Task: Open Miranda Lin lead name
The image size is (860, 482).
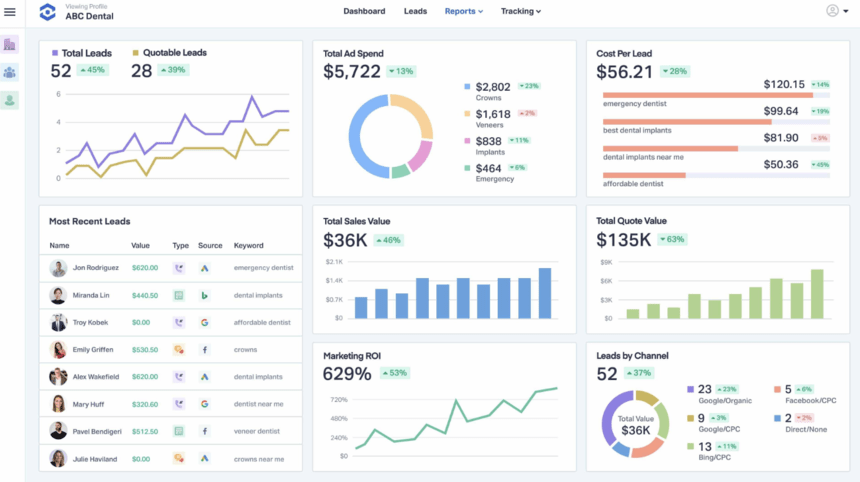Action: [91, 295]
